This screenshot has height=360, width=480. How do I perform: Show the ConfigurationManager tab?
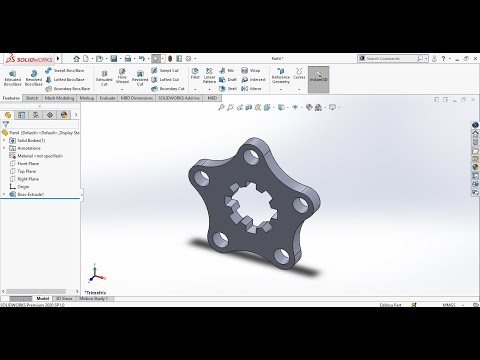point(36,115)
